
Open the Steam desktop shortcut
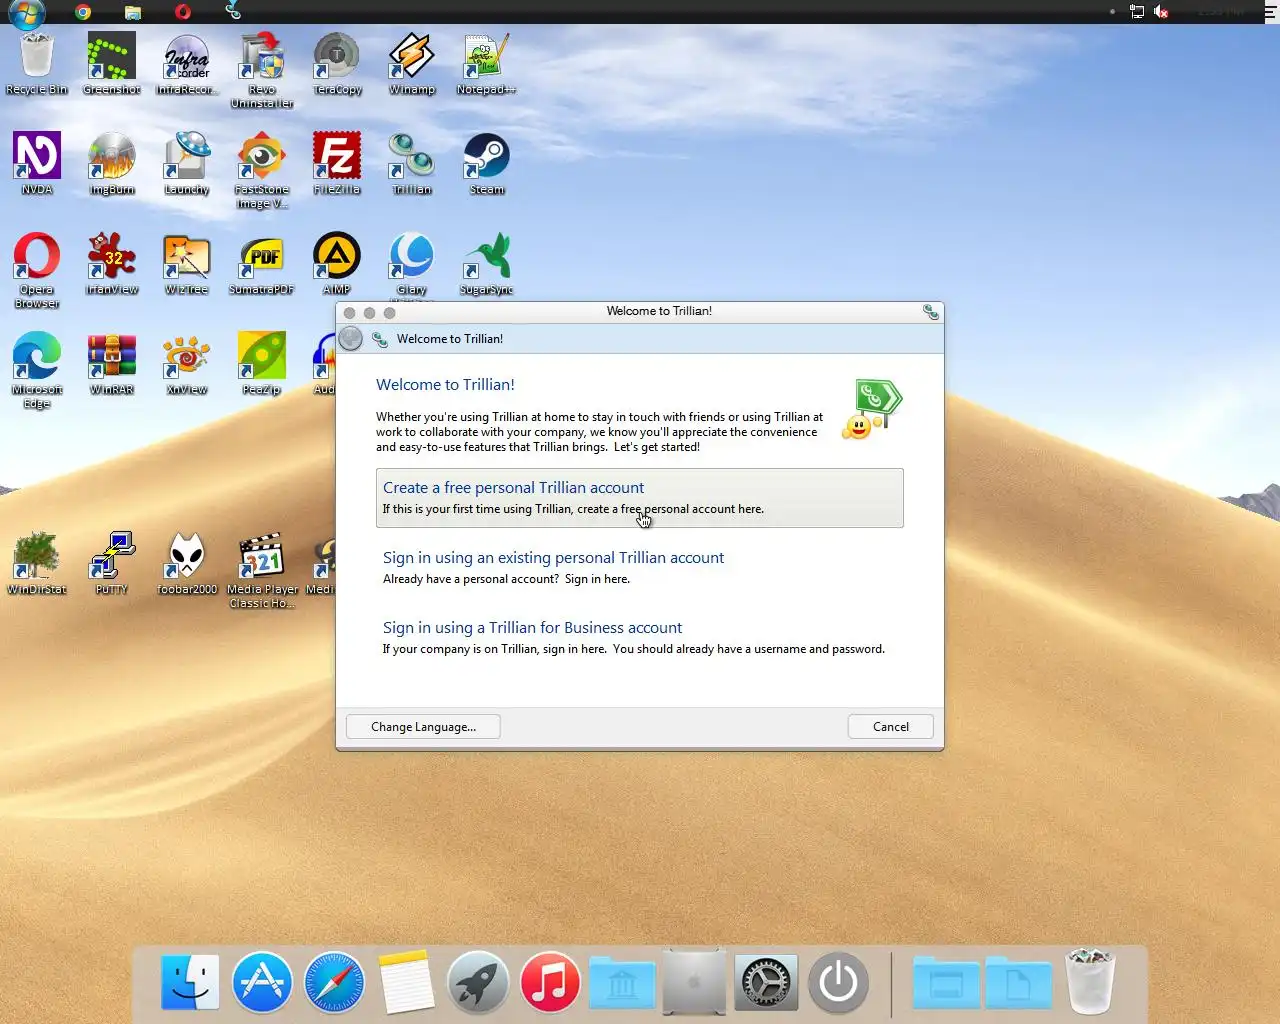click(487, 163)
